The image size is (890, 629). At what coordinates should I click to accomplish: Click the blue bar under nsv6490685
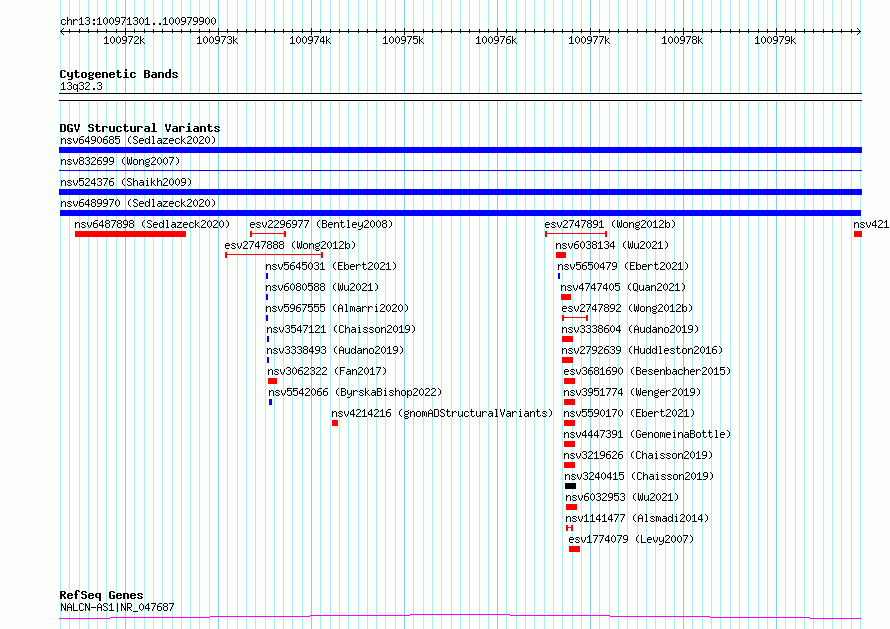(x=460, y=150)
